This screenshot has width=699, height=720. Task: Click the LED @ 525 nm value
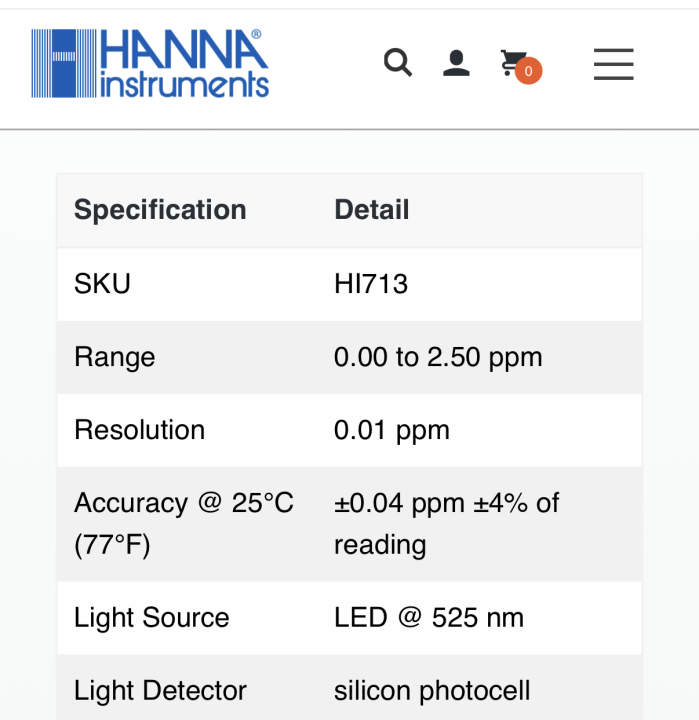click(429, 617)
